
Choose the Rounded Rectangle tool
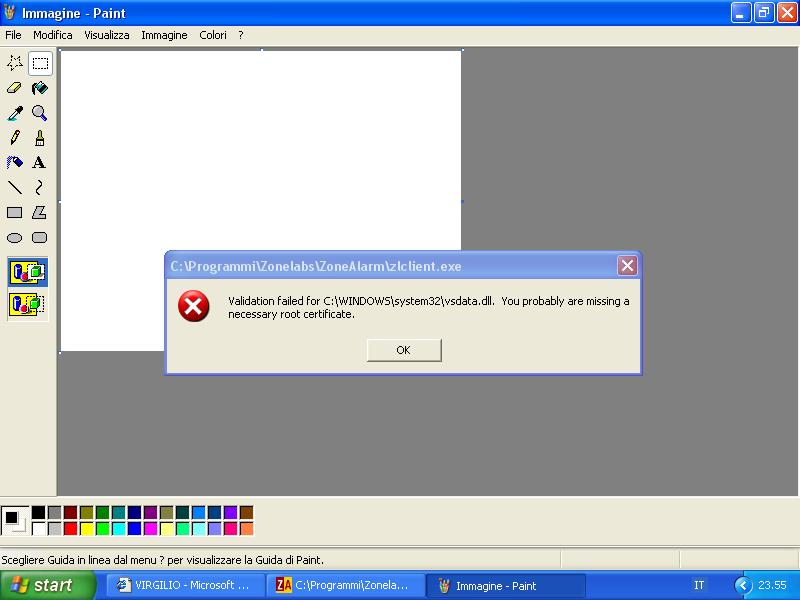[40, 238]
